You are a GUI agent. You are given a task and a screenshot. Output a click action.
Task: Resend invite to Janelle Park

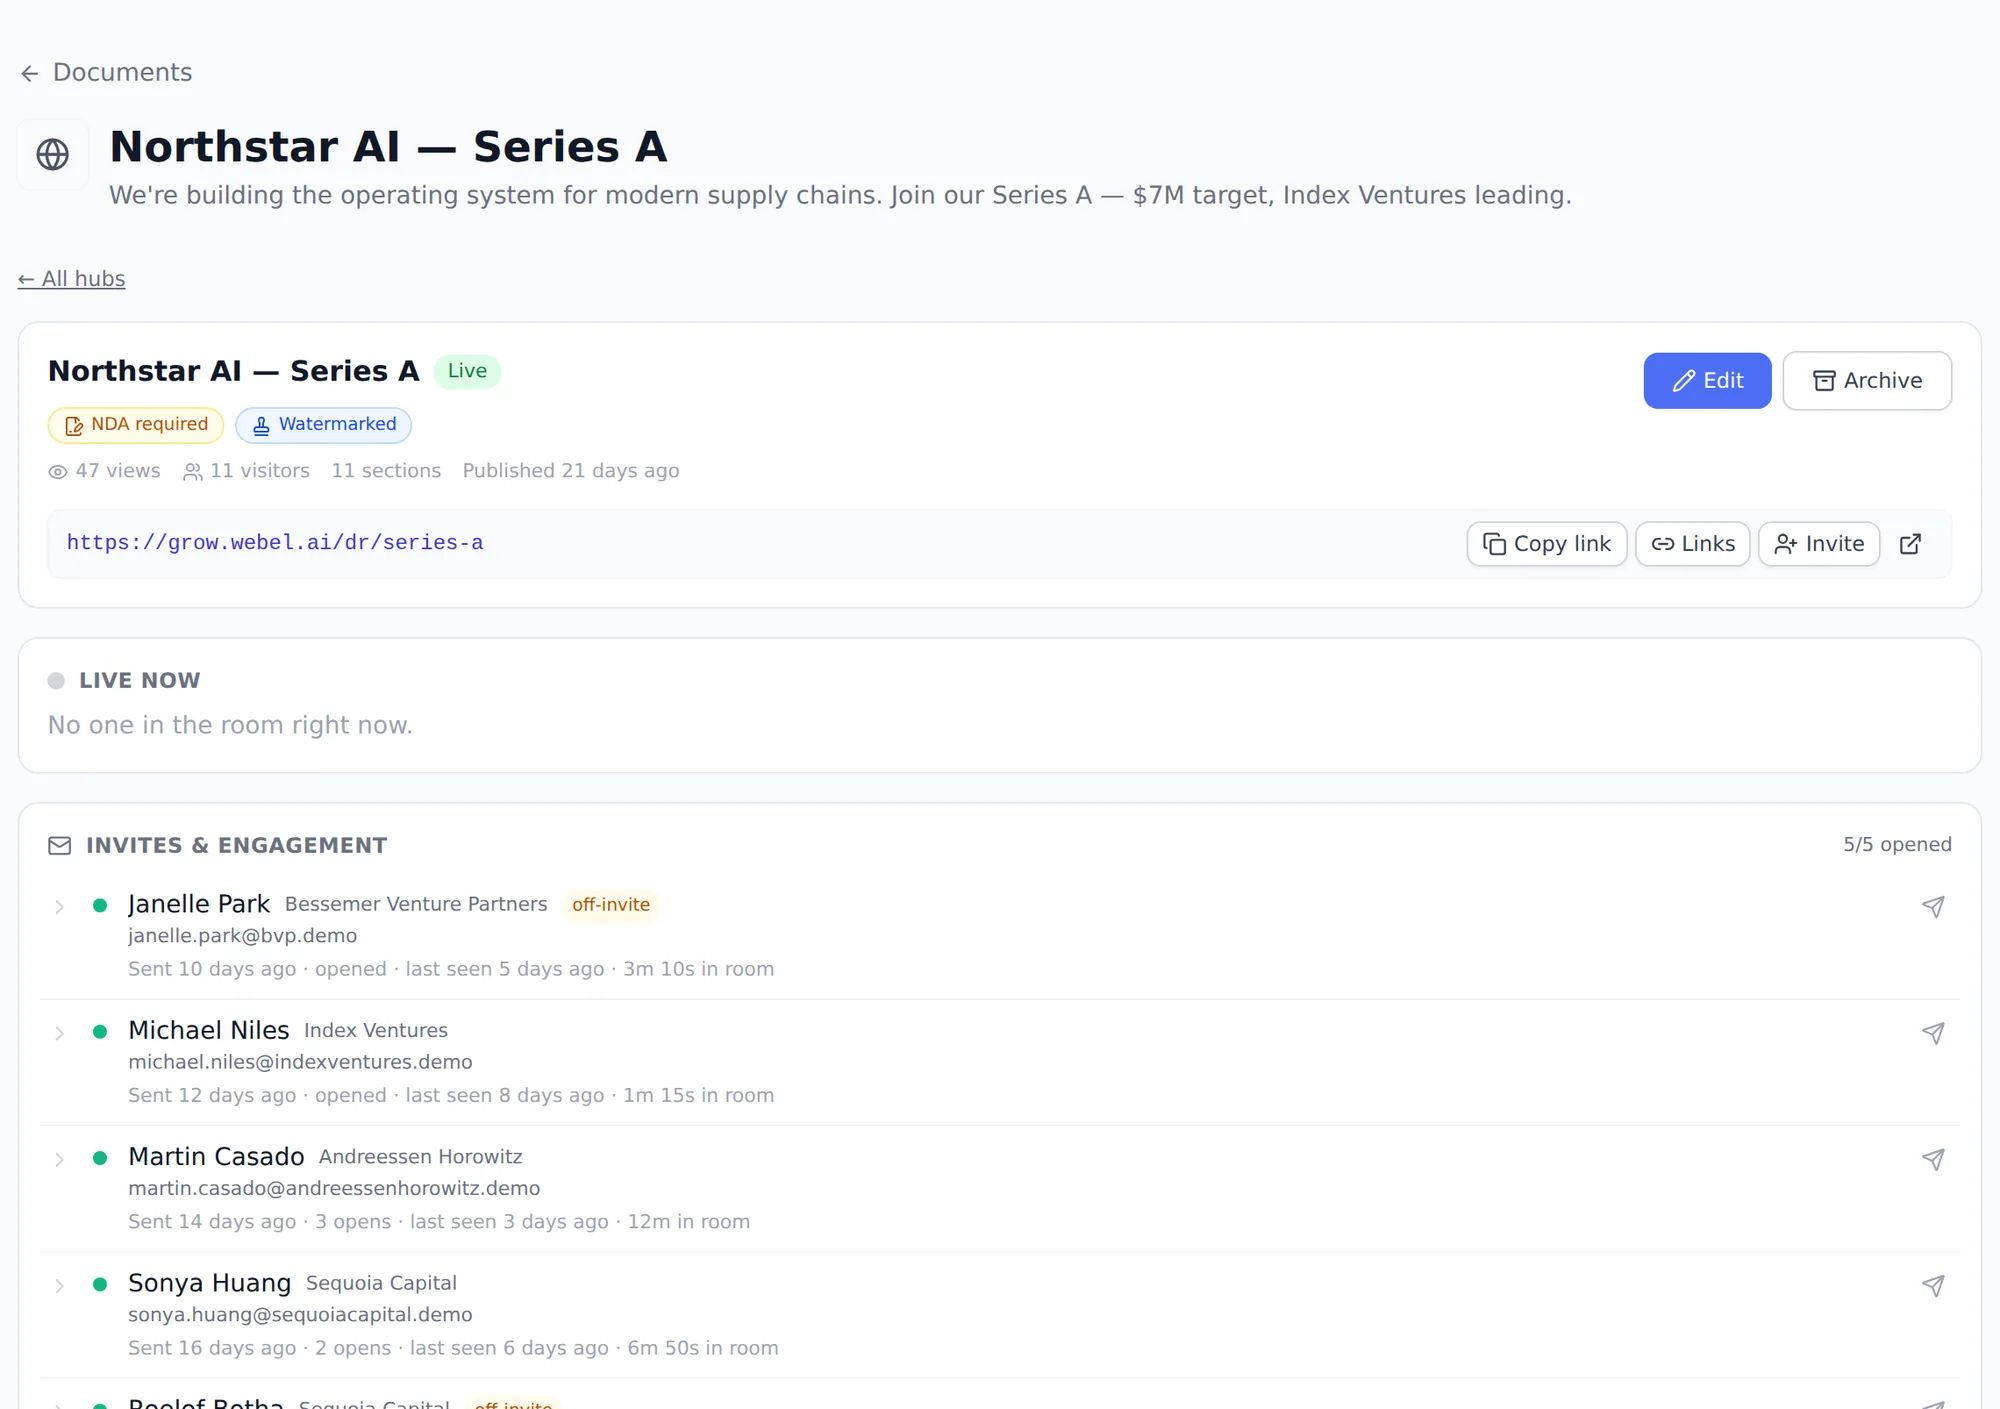[x=1933, y=907]
